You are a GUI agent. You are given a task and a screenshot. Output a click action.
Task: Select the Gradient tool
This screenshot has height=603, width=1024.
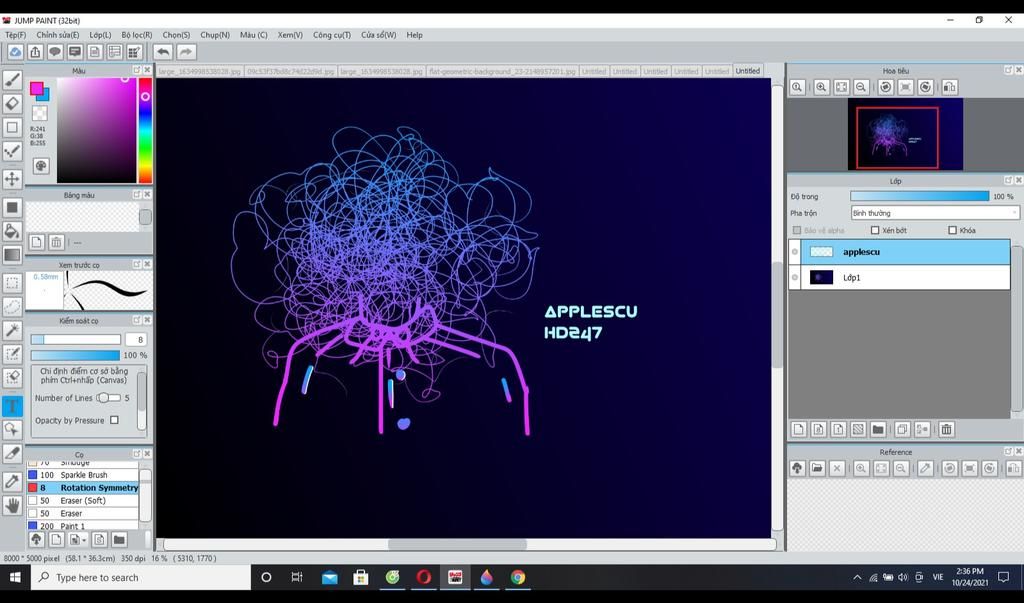coord(12,255)
